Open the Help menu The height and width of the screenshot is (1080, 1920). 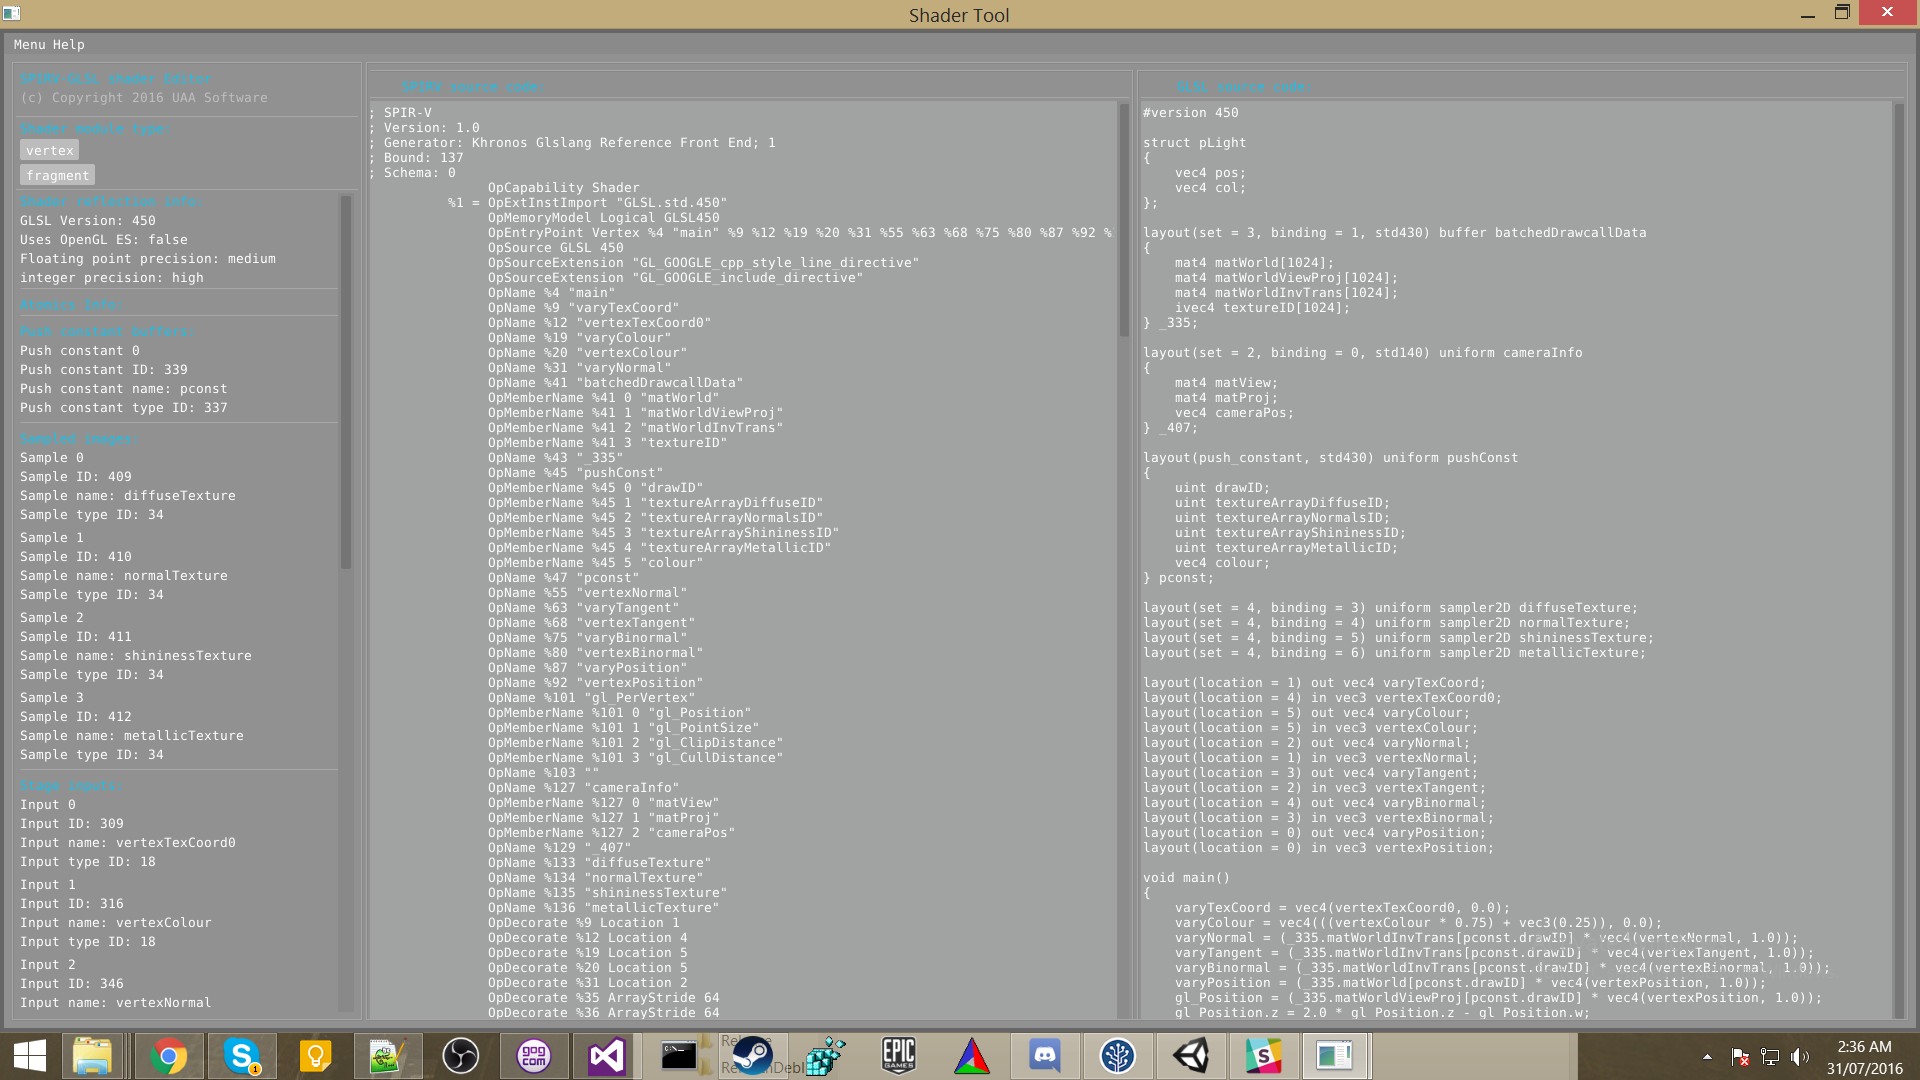click(x=68, y=44)
